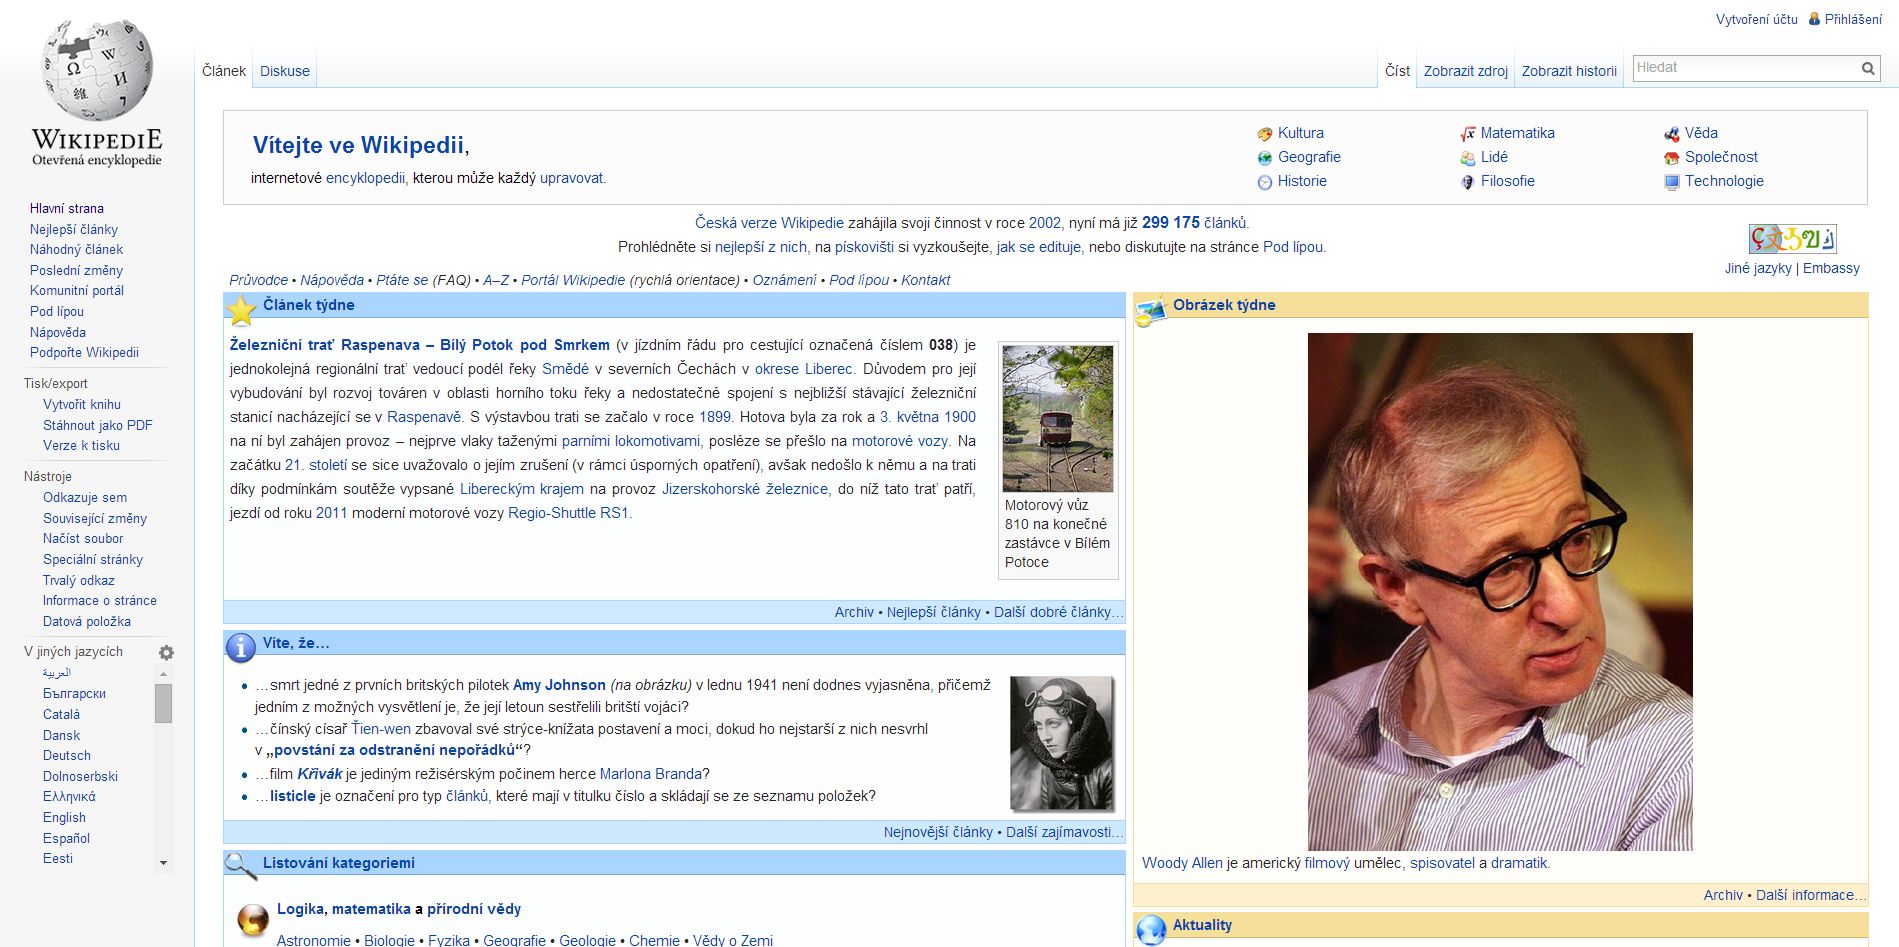Open the motor coach 810 thumbnail
This screenshot has width=1899, height=947.
1058,418
